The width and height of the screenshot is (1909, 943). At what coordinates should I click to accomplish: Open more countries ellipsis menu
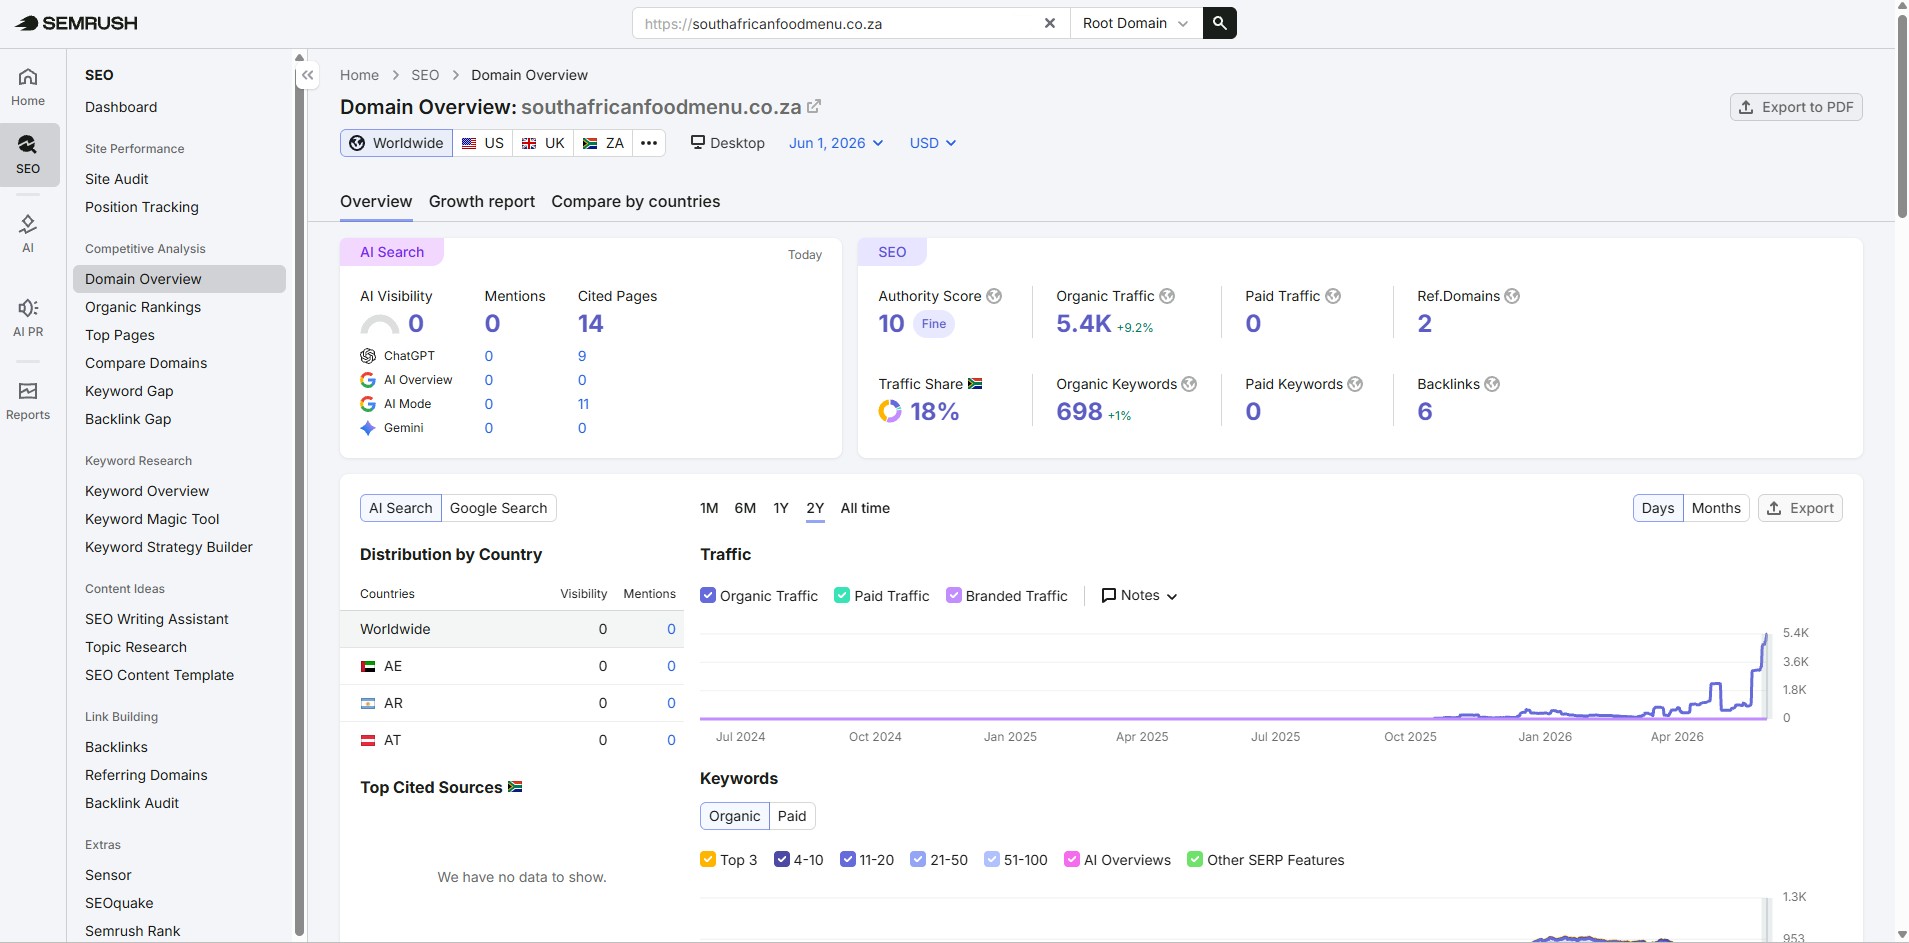point(649,143)
